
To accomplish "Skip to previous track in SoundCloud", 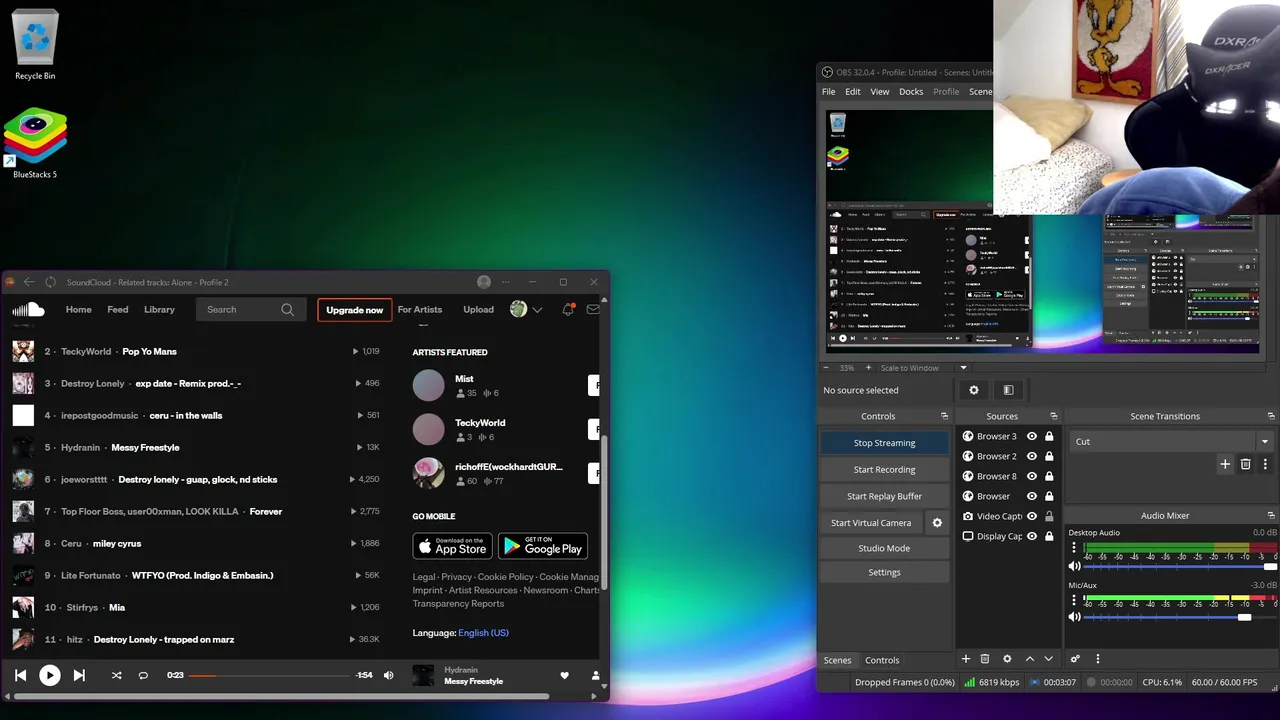I will click(x=20, y=676).
